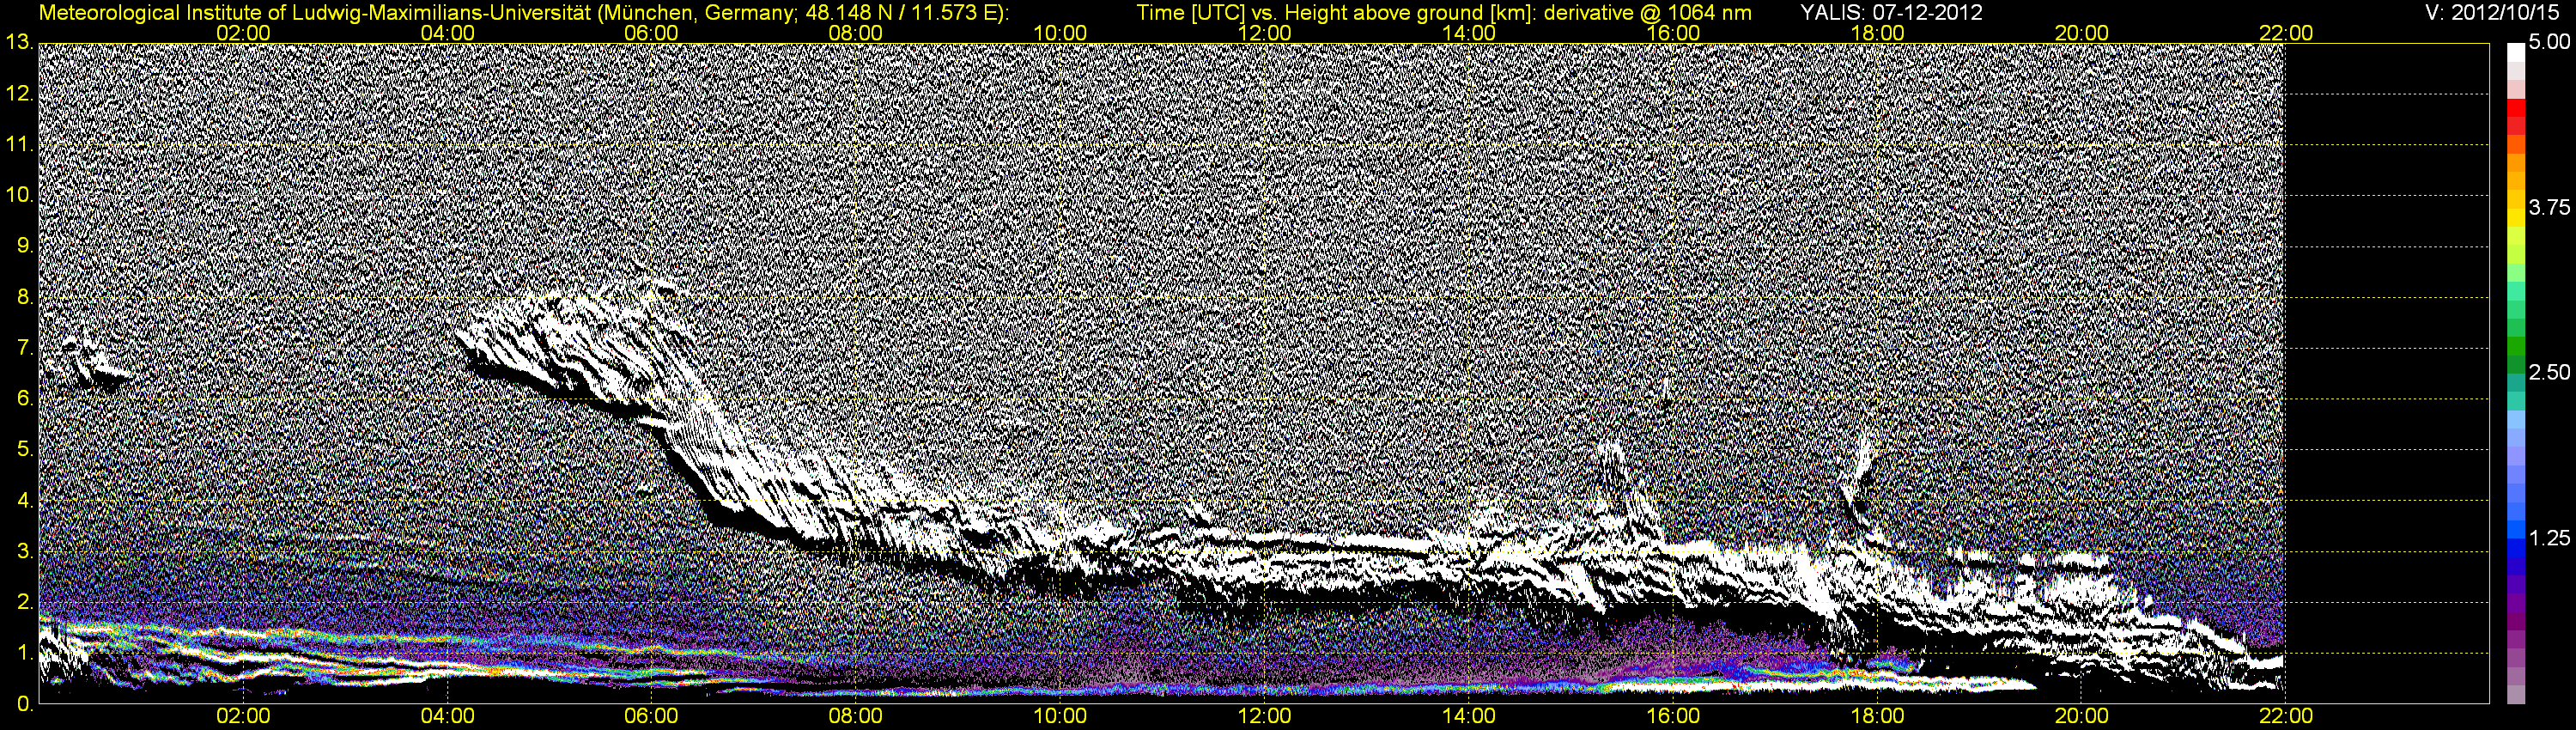The image size is (2576, 730).
Task: Click the 18:00 label on the bottom time axis
Action: coord(1877,716)
